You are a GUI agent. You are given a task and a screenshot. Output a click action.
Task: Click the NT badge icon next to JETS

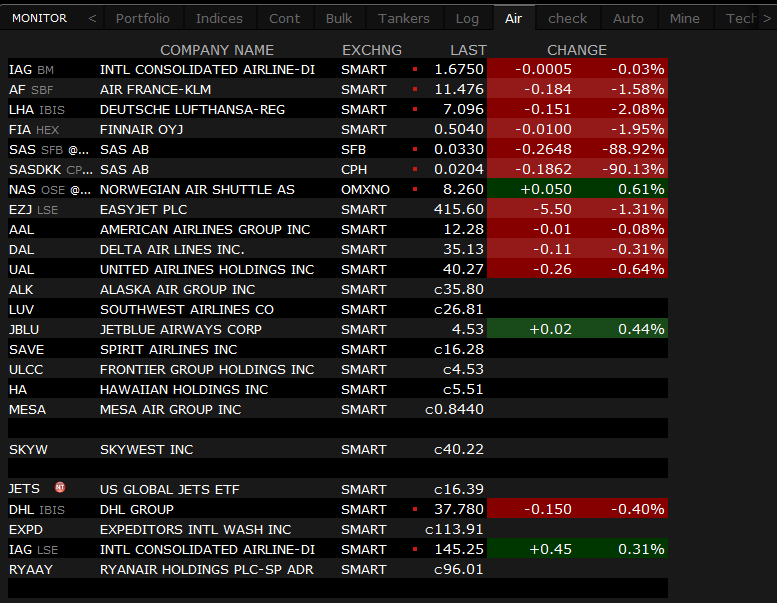click(60, 488)
